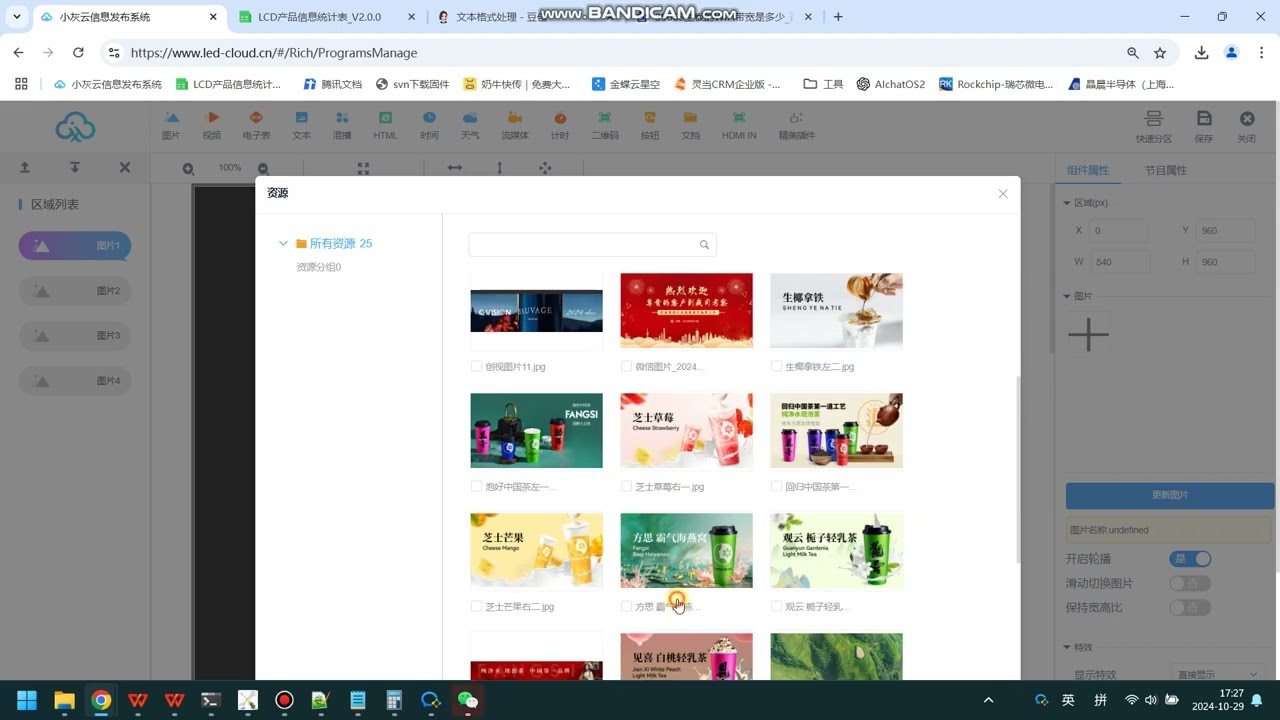Add the 按钮 button component
1280x720 pixels.
(x=650, y=126)
